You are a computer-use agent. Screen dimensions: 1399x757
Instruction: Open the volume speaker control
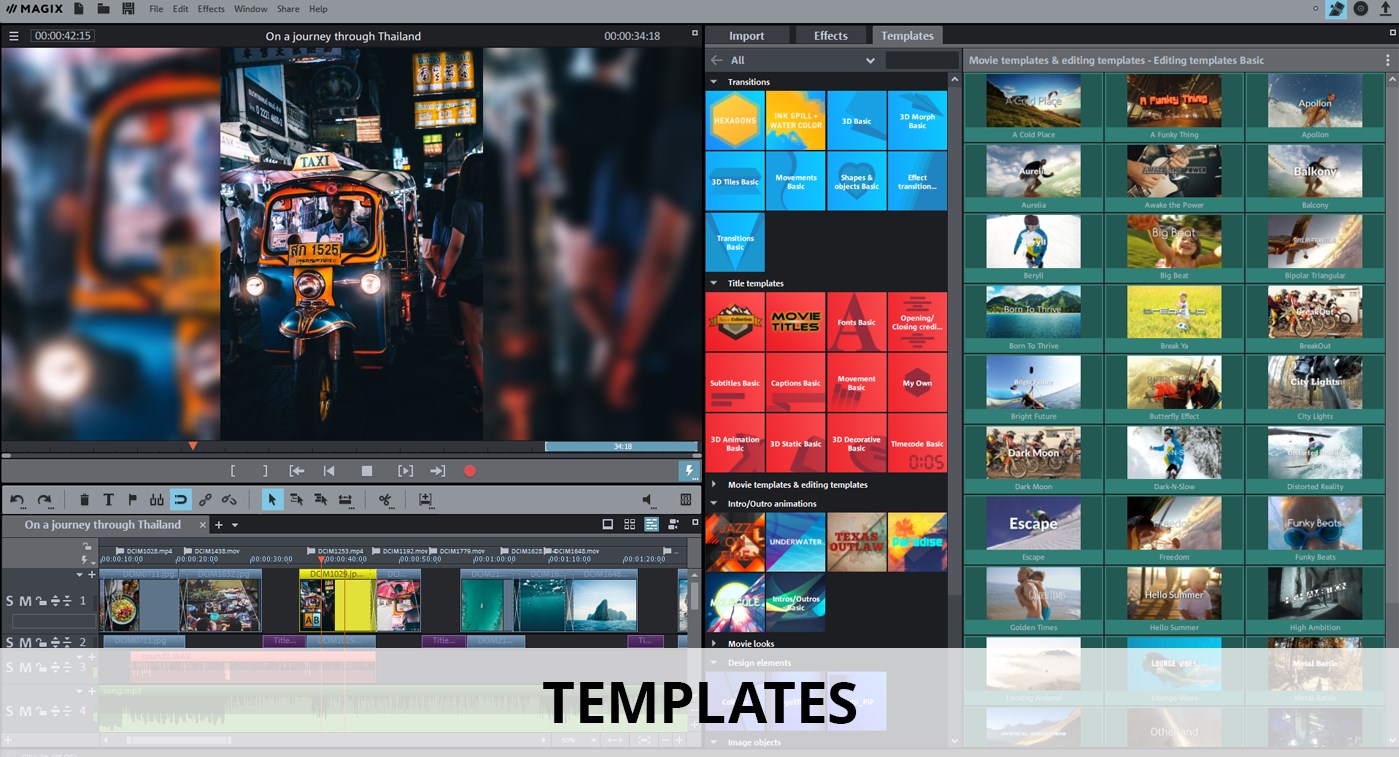coord(647,500)
